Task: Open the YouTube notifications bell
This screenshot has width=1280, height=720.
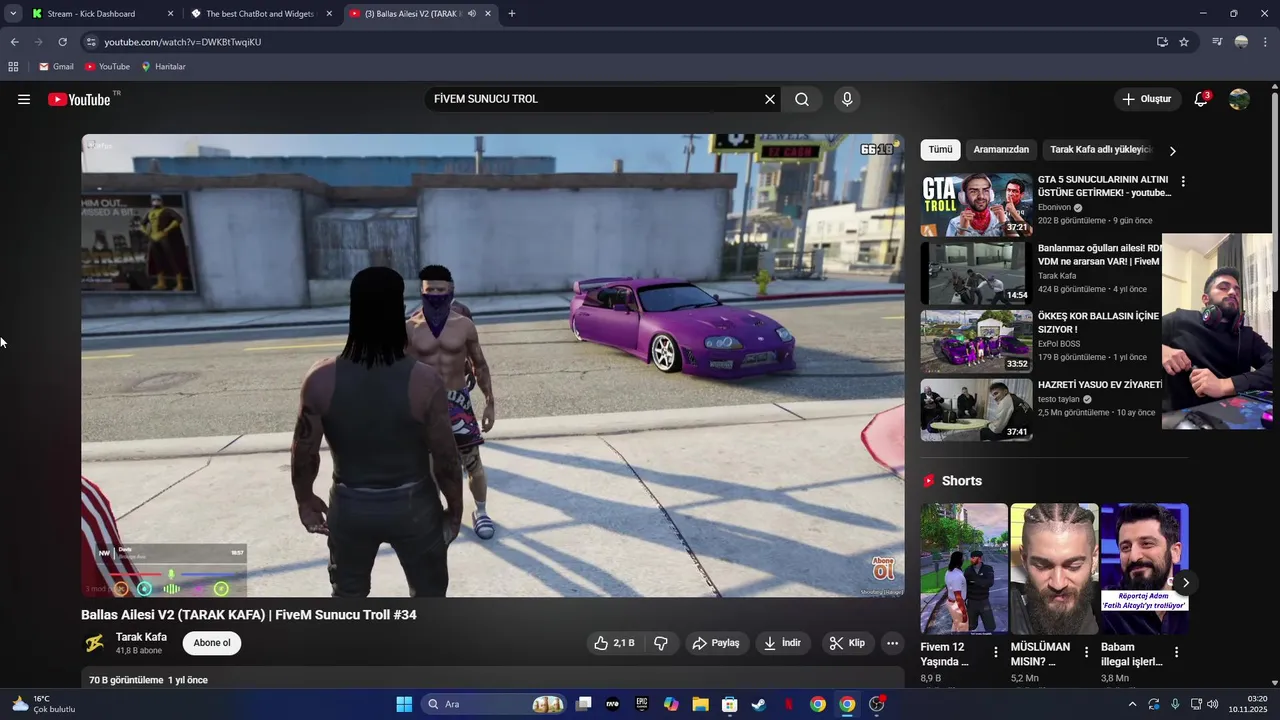Action: coord(1201,99)
